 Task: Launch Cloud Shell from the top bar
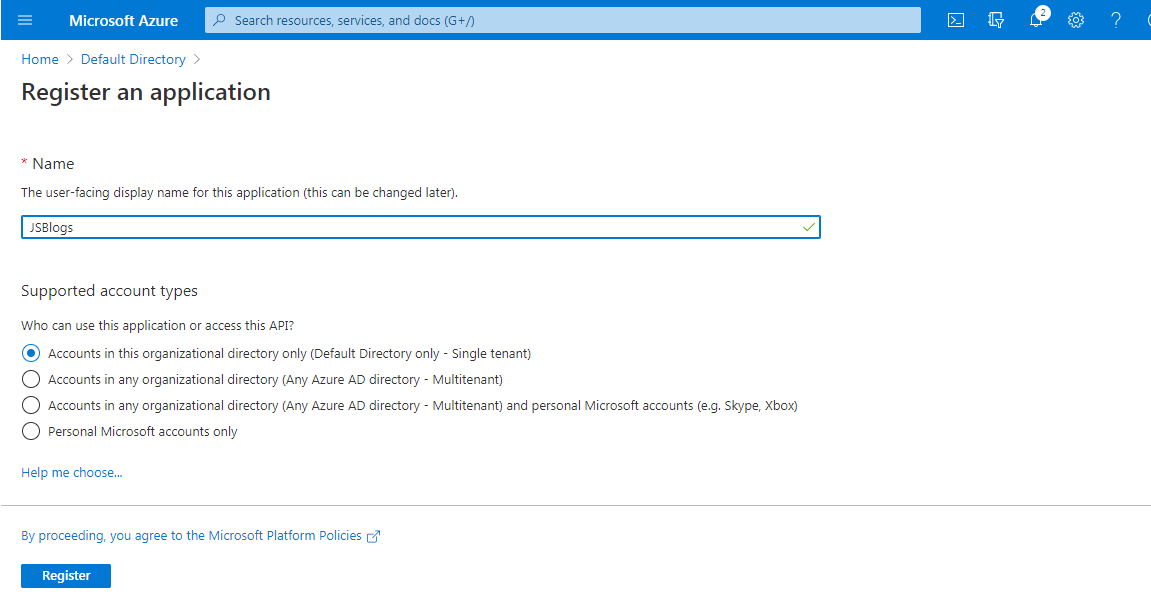[x=956, y=20]
